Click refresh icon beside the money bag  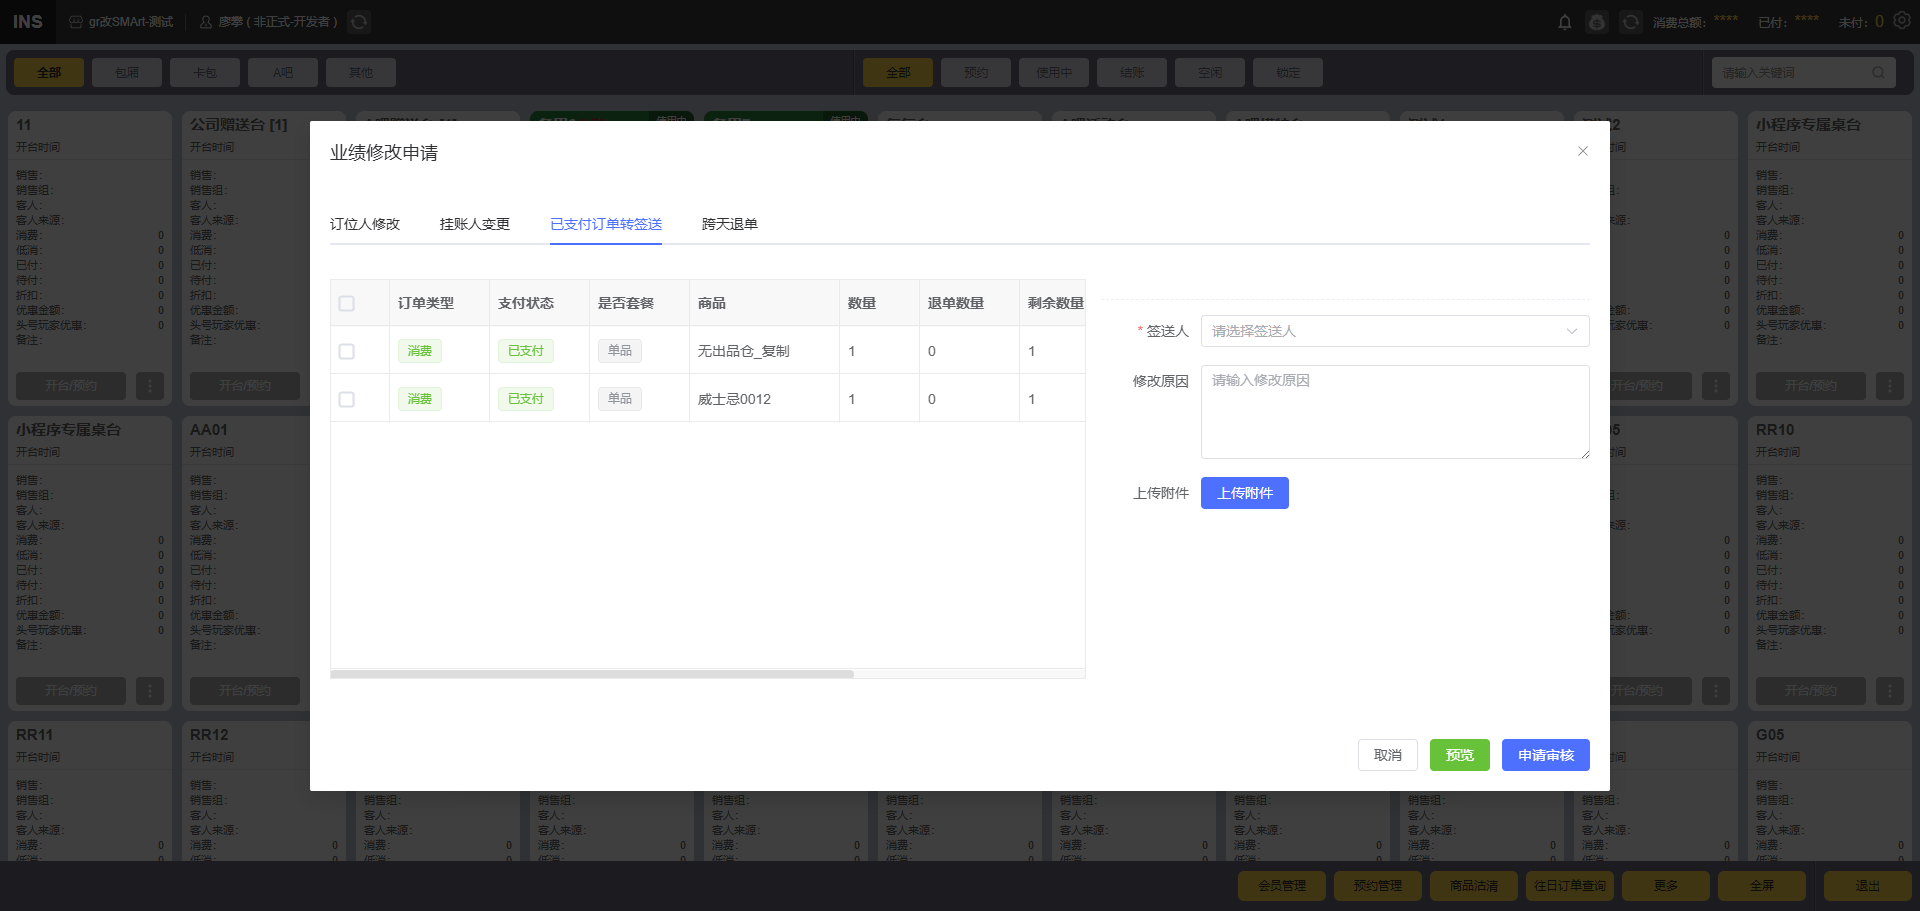point(1631,22)
